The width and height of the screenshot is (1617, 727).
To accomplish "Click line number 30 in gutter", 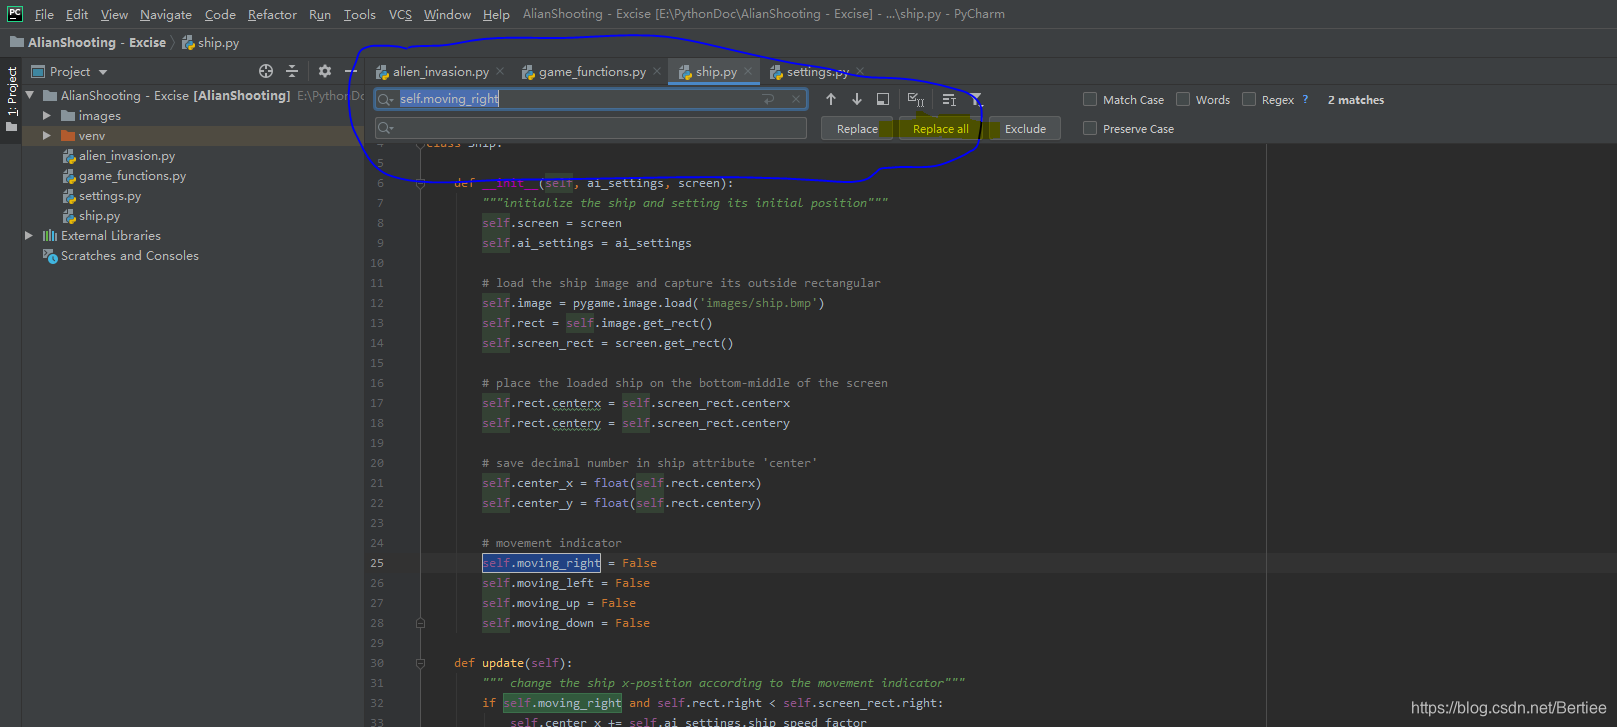I will coord(377,663).
